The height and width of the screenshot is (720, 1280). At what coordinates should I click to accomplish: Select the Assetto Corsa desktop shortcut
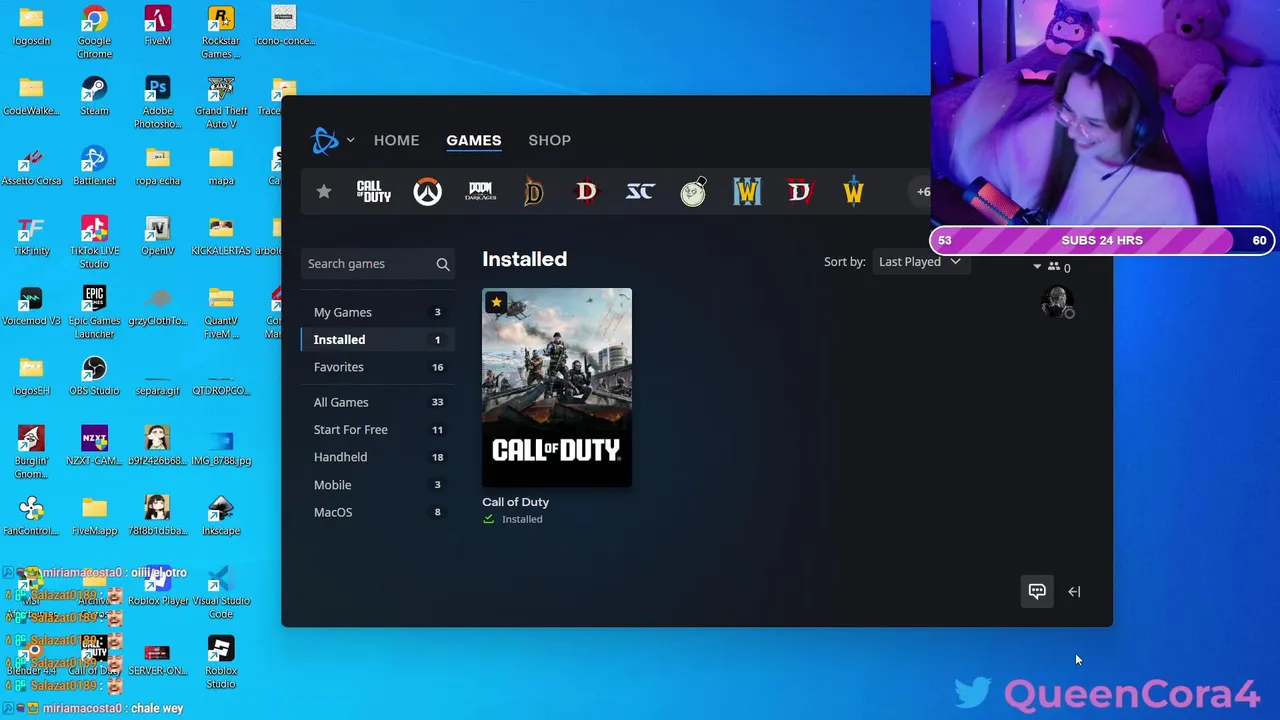[x=31, y=167]
